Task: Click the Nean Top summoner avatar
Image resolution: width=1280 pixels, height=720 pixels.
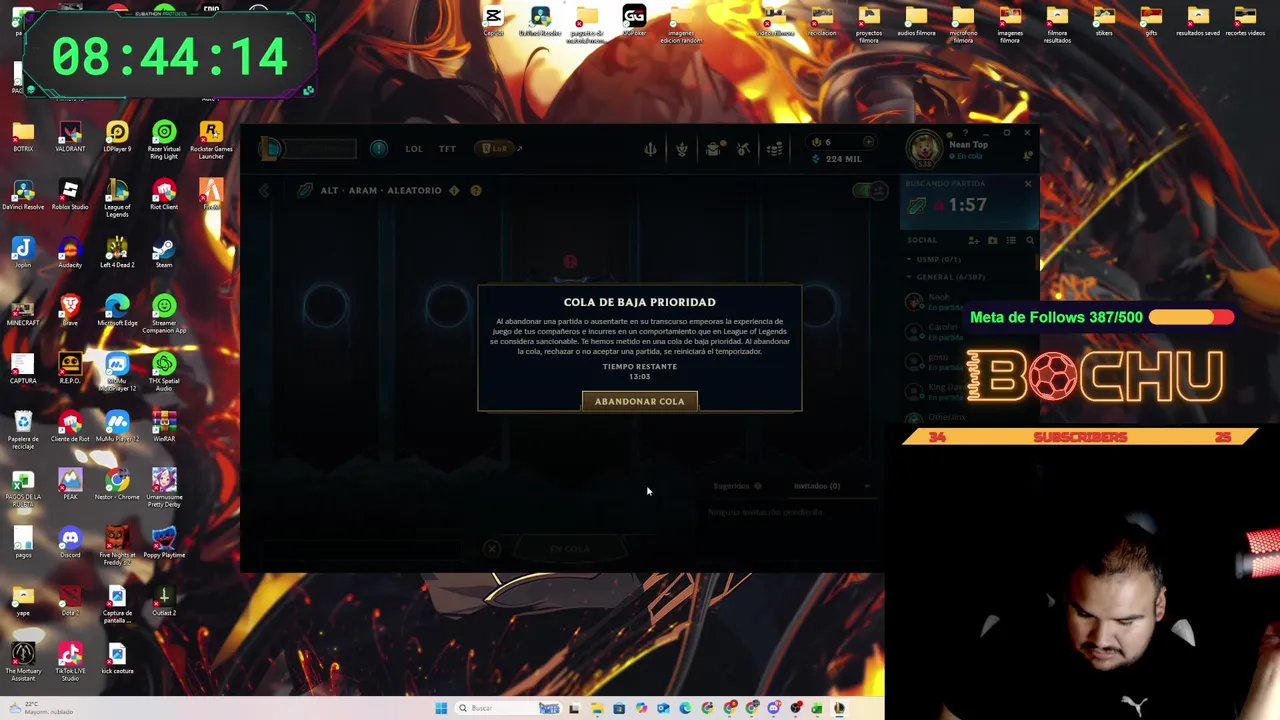Action: coord(925,149)
